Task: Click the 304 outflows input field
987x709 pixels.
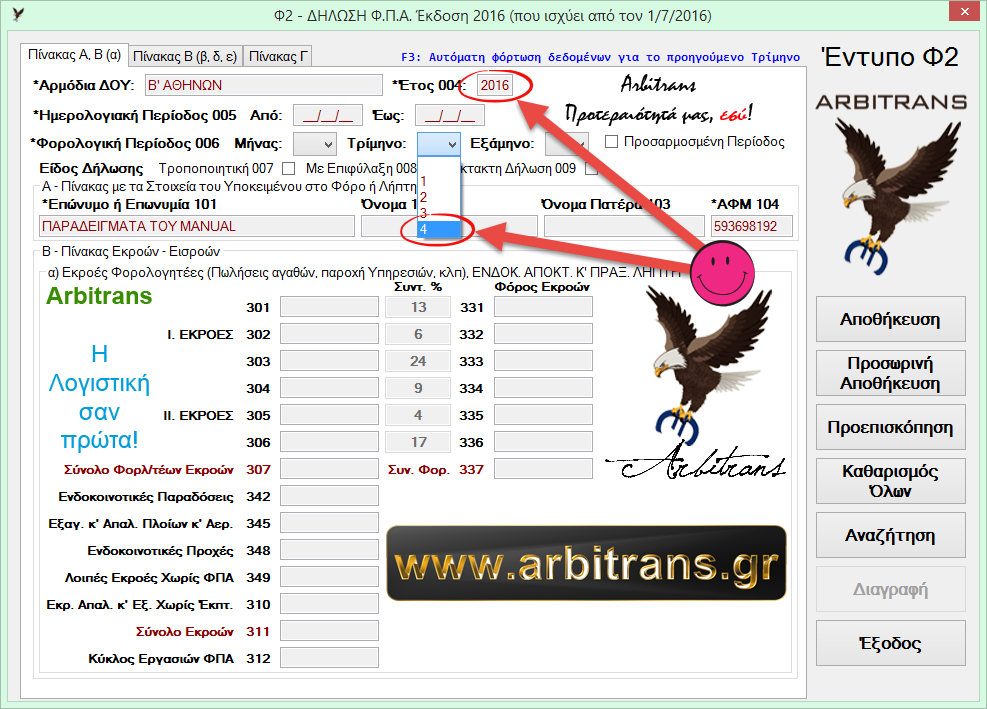Action: tap(329, 388)
